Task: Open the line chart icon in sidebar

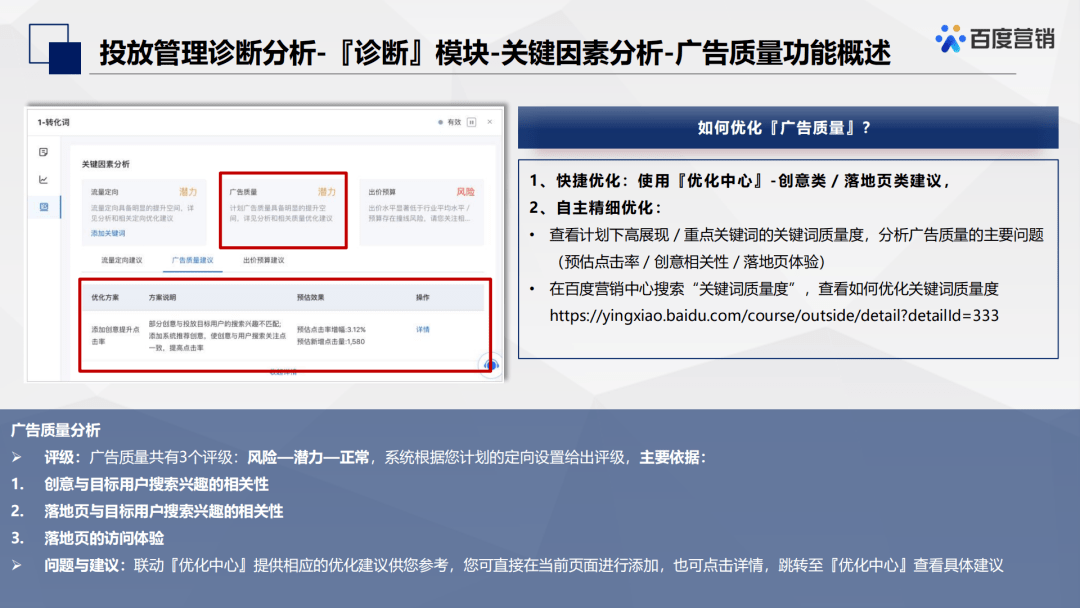Action: coord(43,180)
